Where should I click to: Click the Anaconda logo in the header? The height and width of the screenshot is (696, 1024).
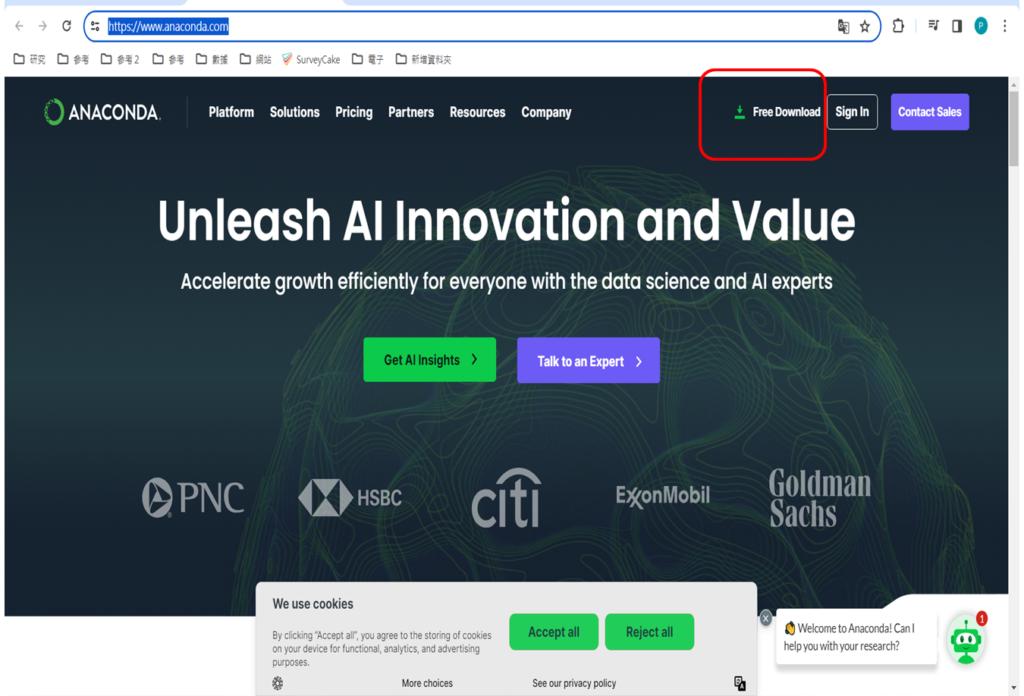click(101, 112)
